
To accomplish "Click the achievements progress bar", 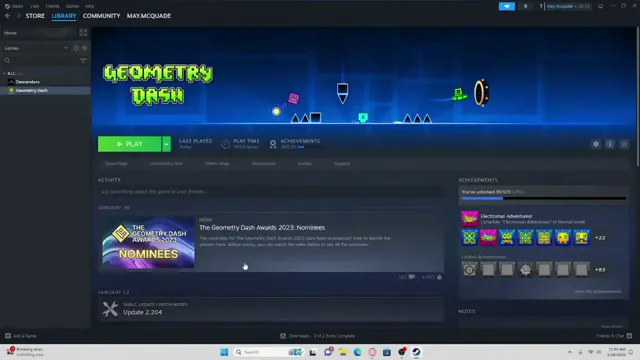I will [x=543, y=198].
